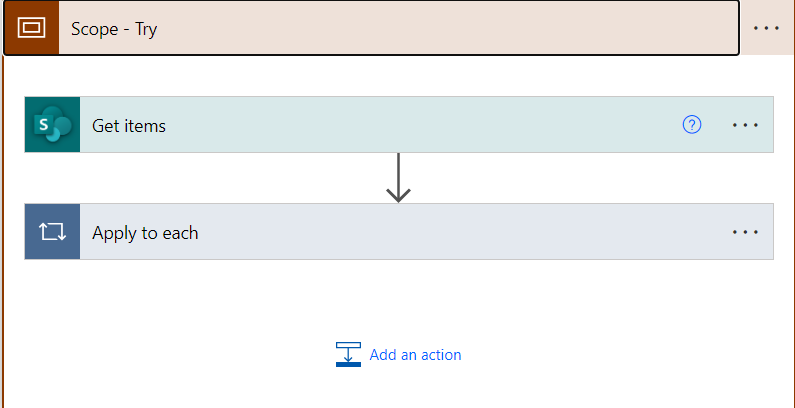Viewport: 795px width, 408px height.
Task: Click empty space in the Get items header bar
Action: point(420,125)
